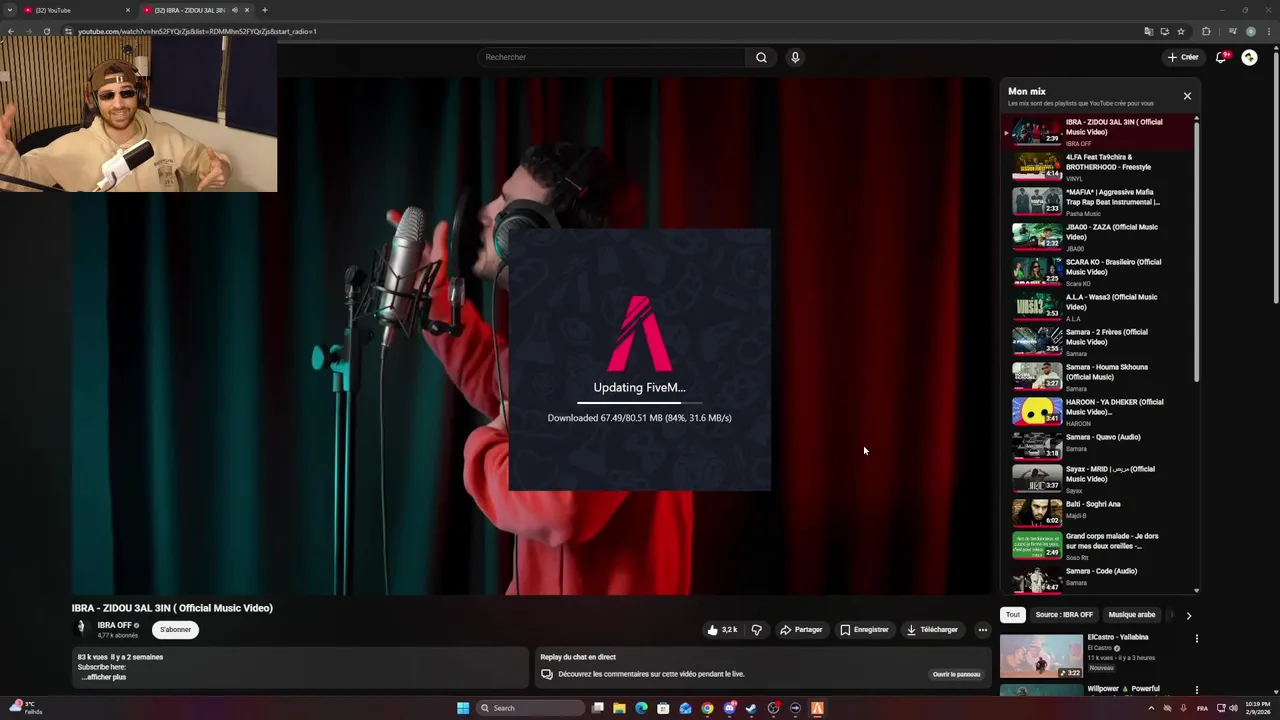Open Google Chrome from taskbar

click(707, 708)
